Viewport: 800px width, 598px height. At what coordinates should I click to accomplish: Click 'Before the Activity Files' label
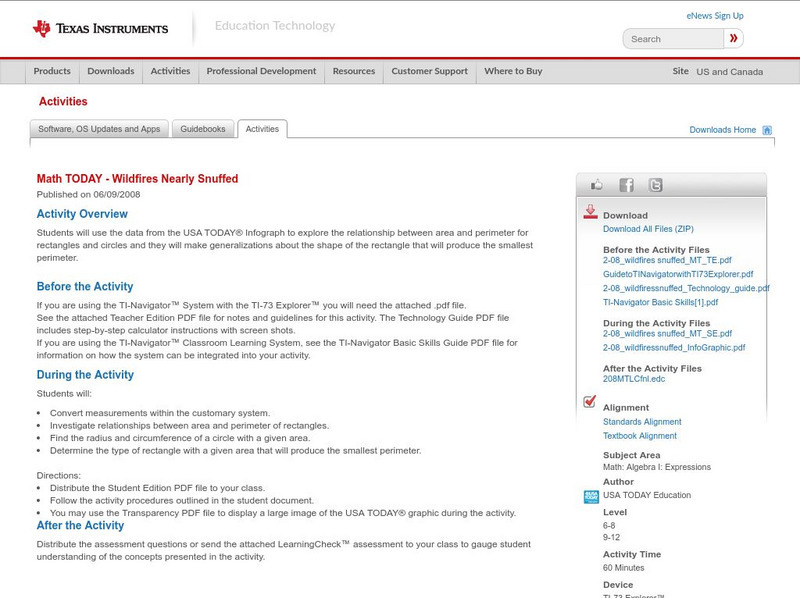pos(656,250)
